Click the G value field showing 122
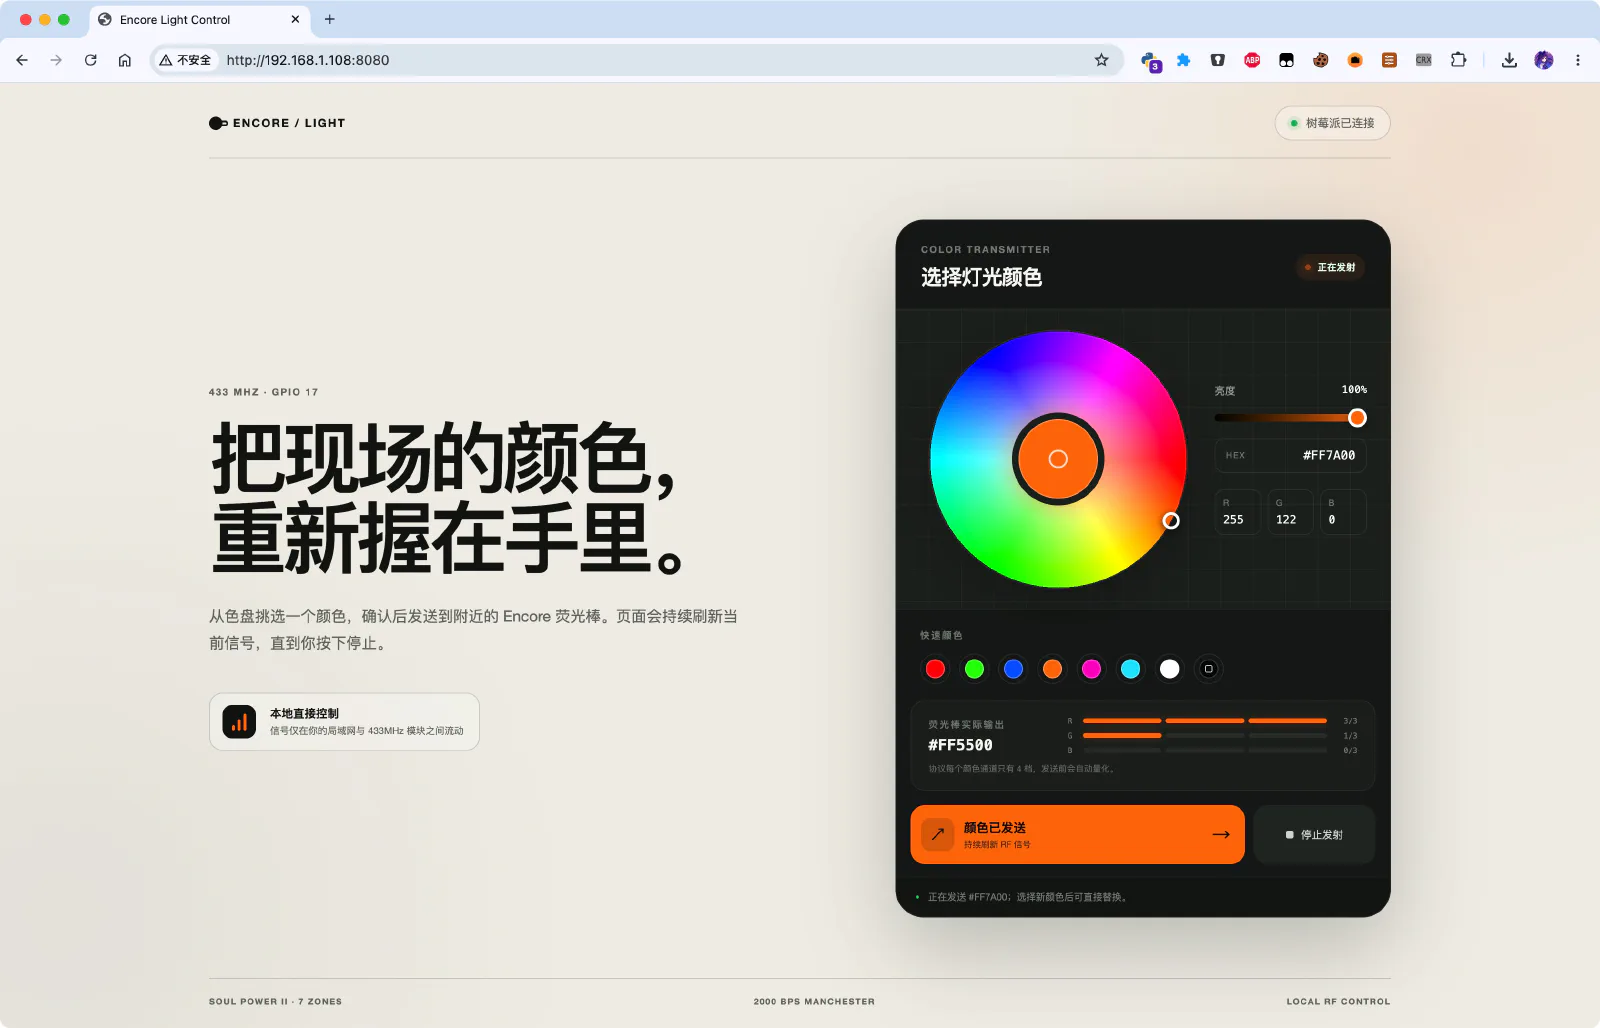This screenshot has width=1600, height=1028. click(x=1290, y=512)
